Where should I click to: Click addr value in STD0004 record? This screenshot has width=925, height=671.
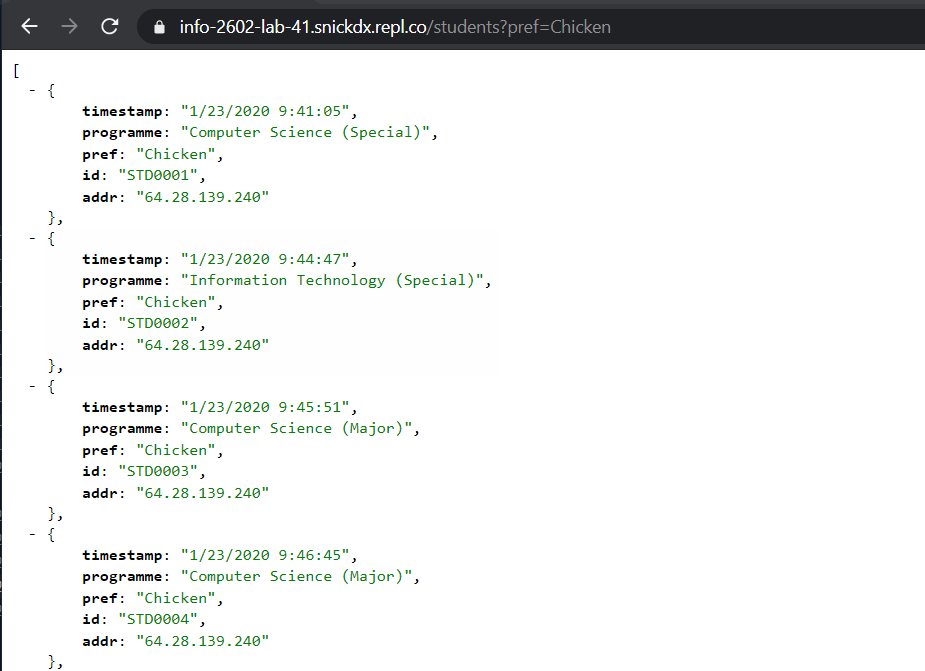point(202,641)
